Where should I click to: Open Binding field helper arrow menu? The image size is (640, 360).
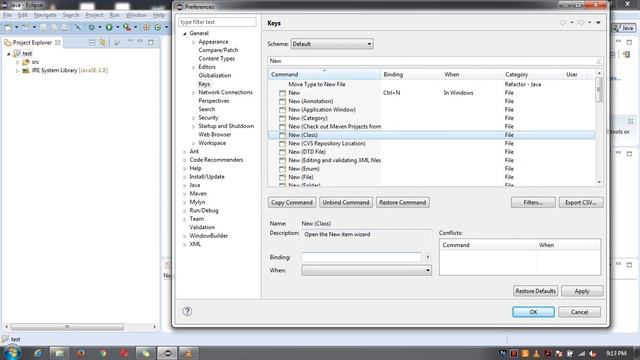(427, 257)
